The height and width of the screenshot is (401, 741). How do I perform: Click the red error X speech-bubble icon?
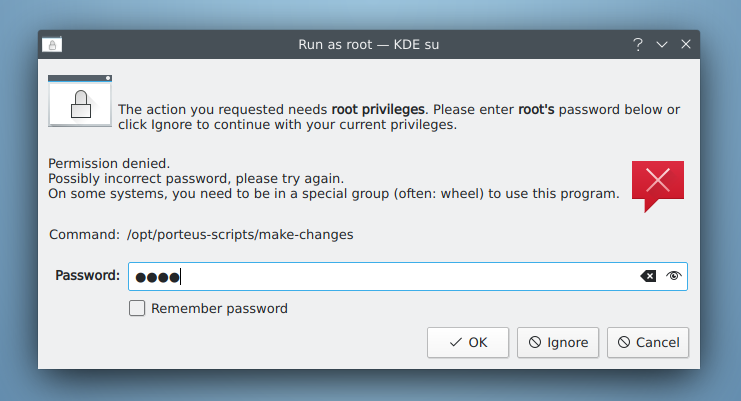(658, 186)
